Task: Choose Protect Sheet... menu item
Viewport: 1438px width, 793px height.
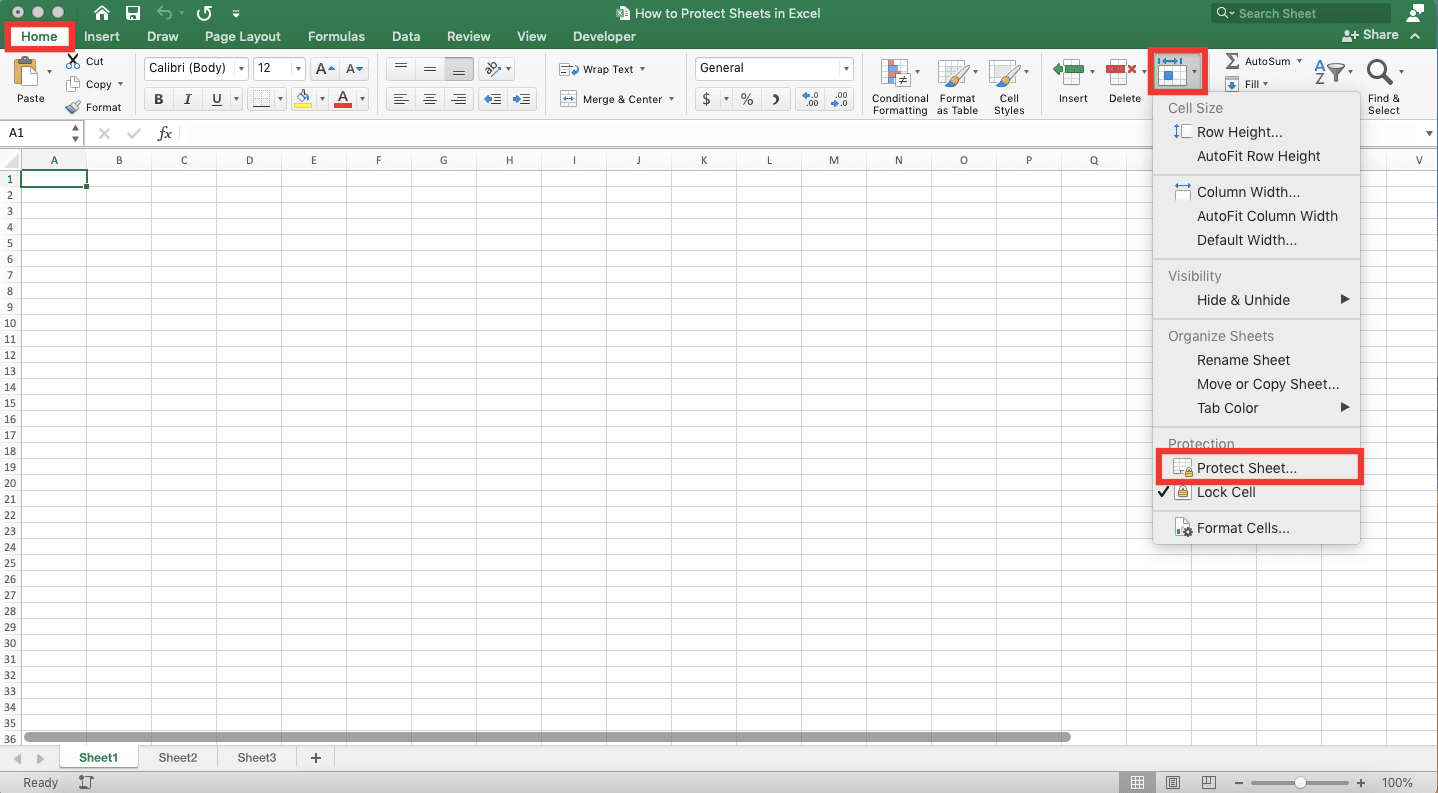Action: pos(1257,468)
